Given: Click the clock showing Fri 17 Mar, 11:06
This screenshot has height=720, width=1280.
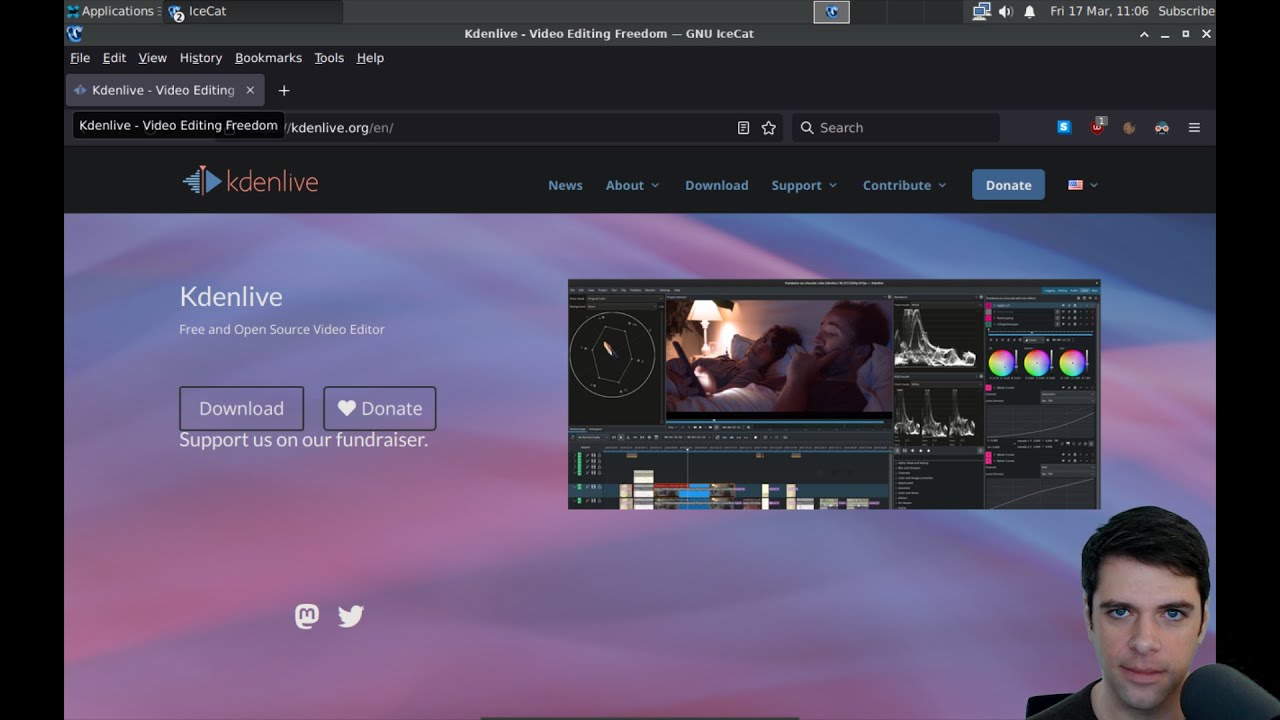Looking at the screenshot, I should [x=1099, y=11].
